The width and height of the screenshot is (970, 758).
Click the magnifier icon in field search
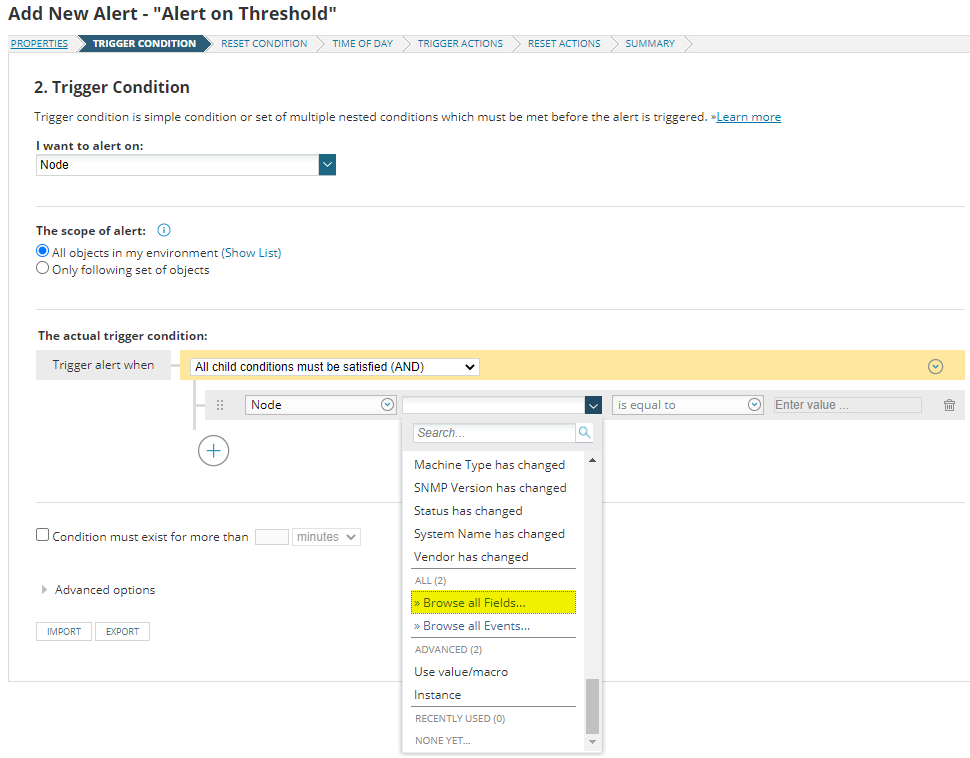pos(584,433)
